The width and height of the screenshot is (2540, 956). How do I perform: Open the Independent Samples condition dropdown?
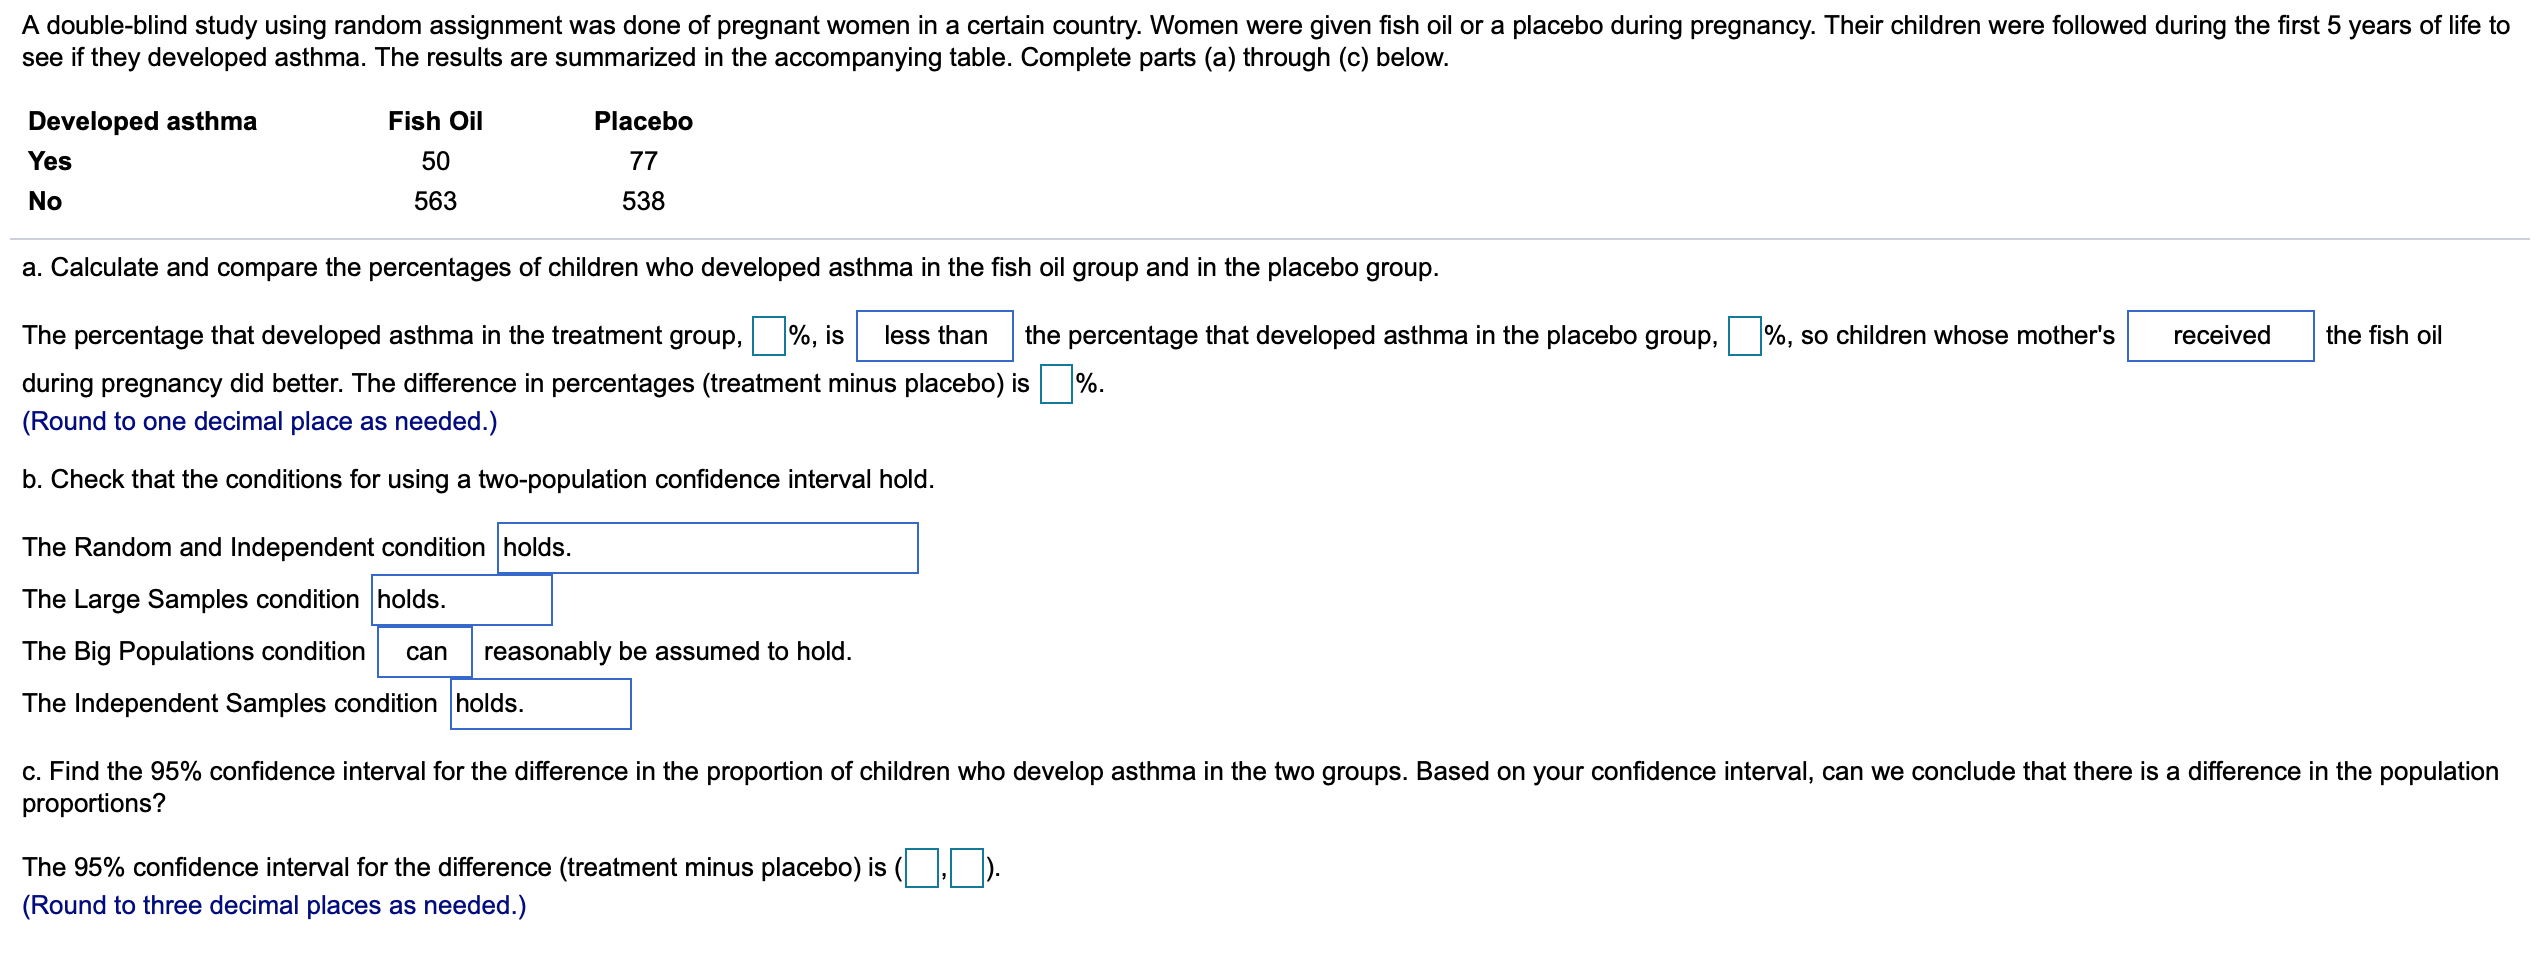click(x=540, y=704)
